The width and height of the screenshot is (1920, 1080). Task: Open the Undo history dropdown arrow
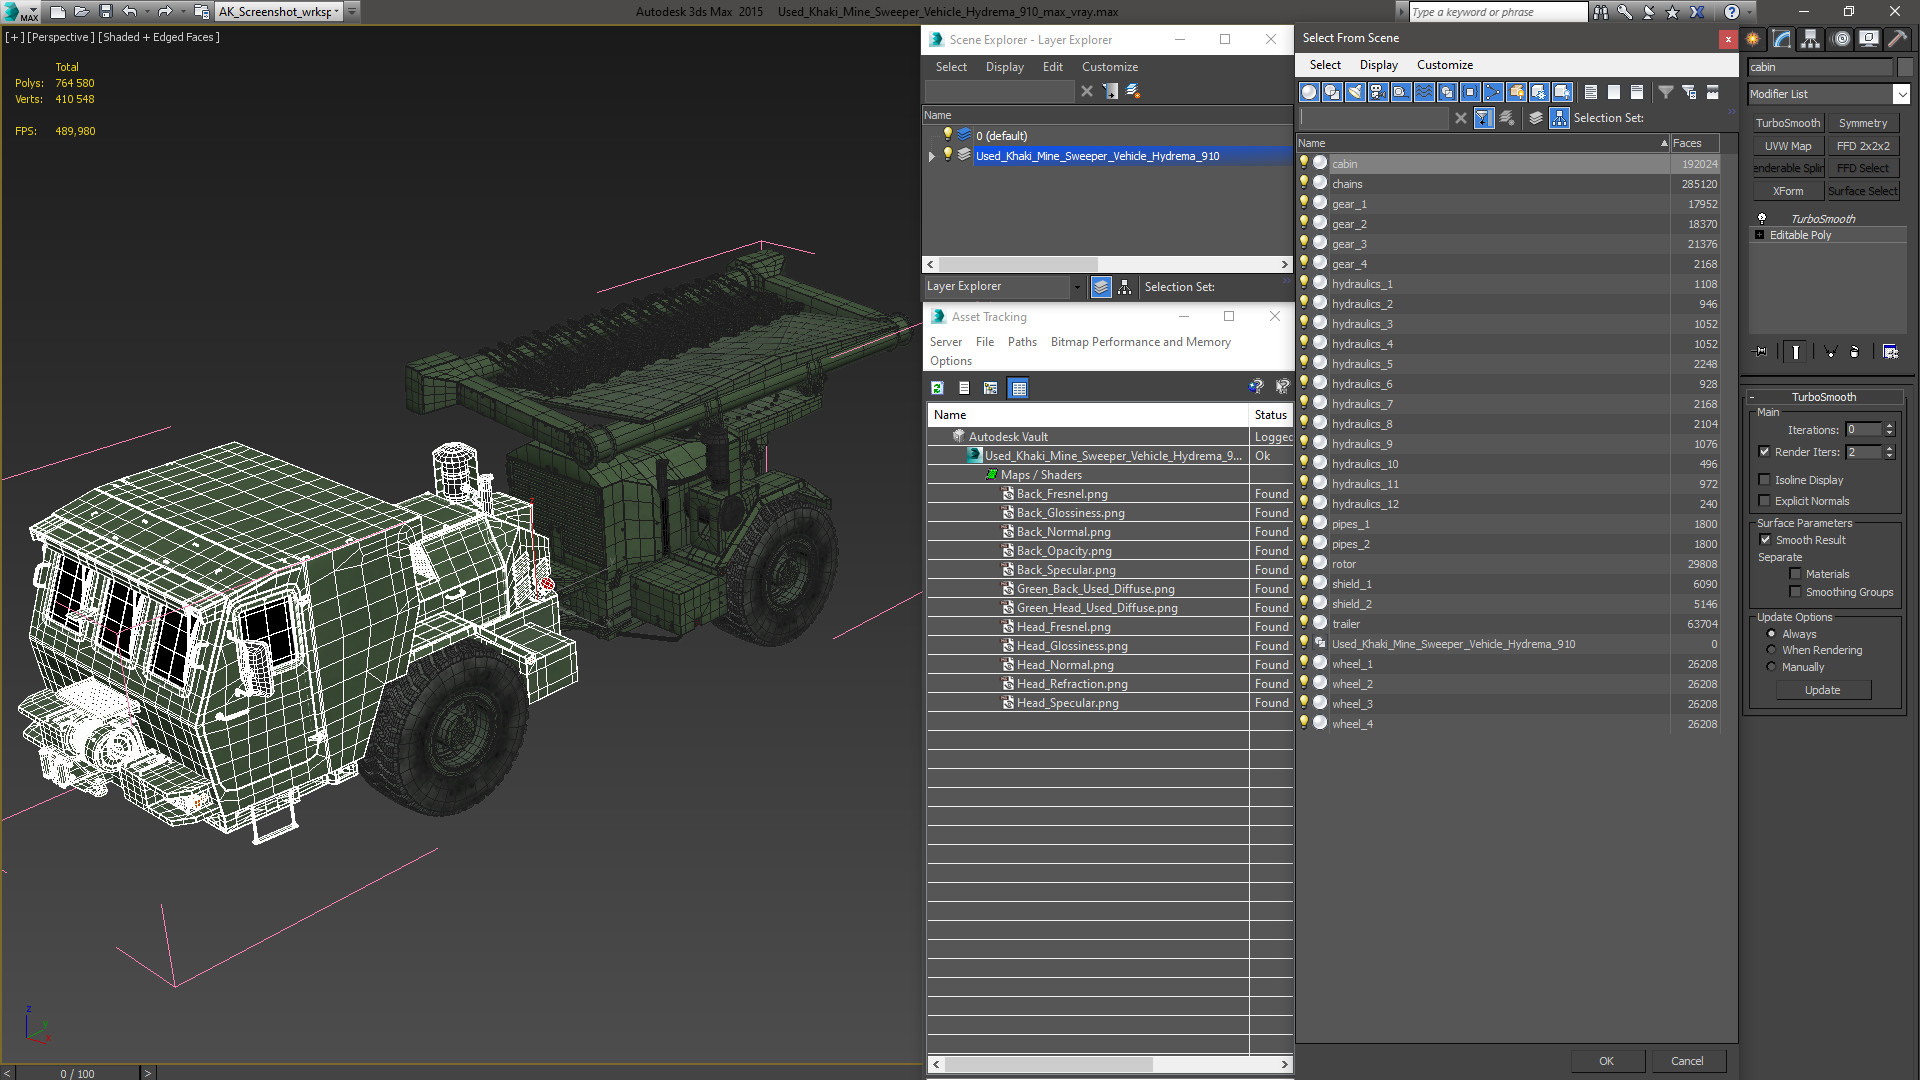point(147,12)
